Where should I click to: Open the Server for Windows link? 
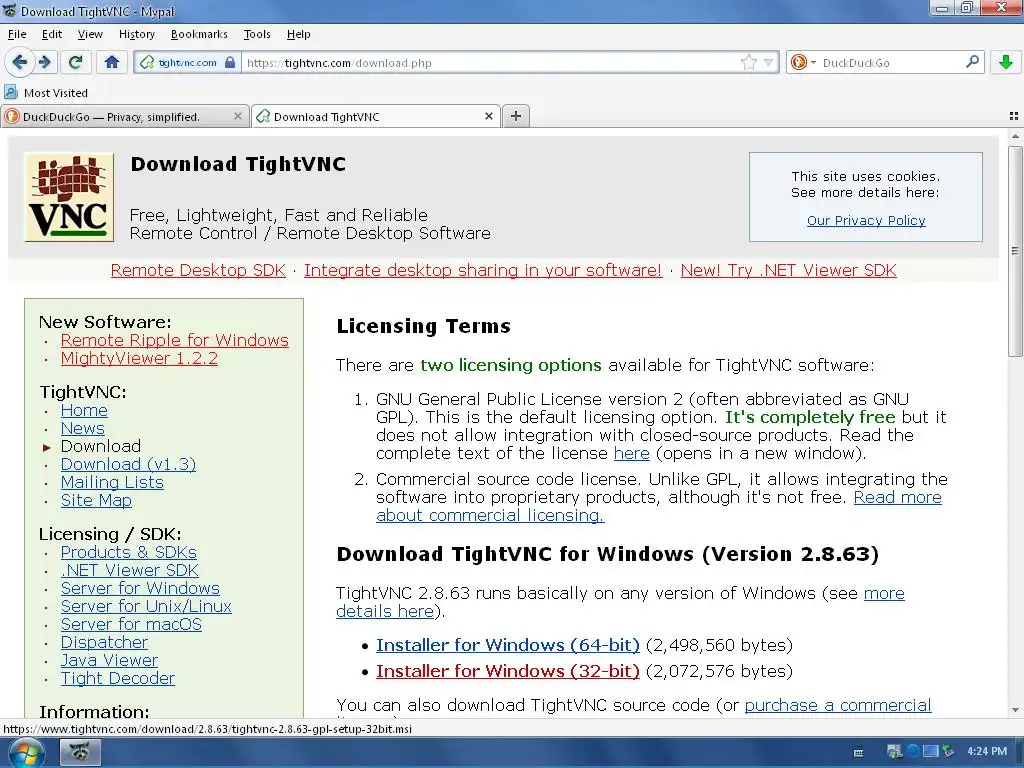point(140,588)
